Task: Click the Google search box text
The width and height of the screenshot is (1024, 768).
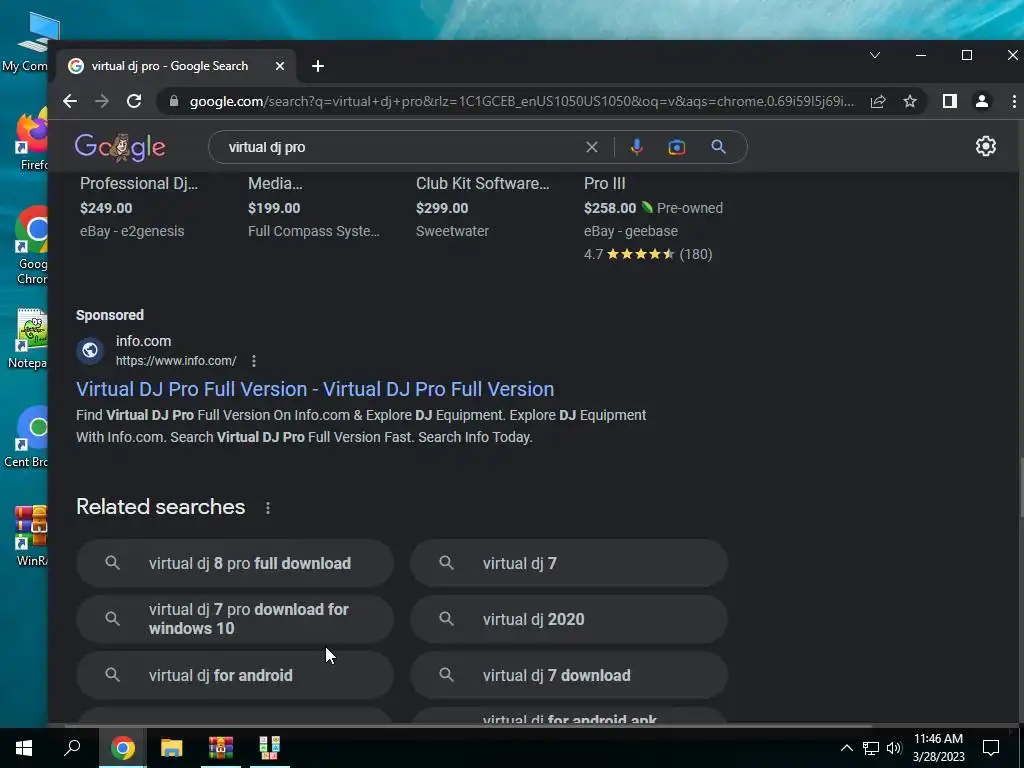Action: coord(267,147)
